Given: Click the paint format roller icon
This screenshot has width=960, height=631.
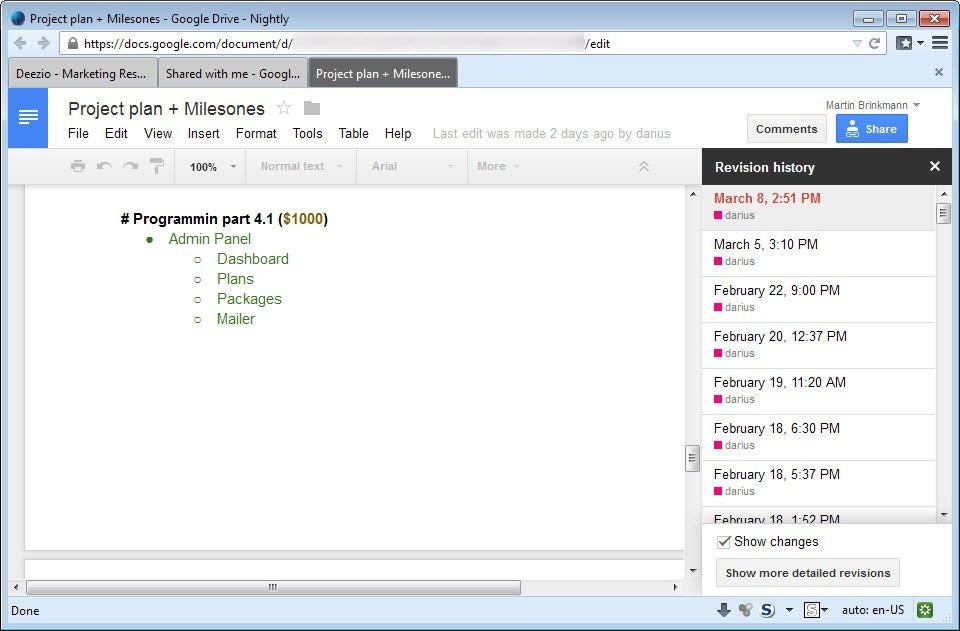Looking at the screenshot, I should (x=156, y=166).
